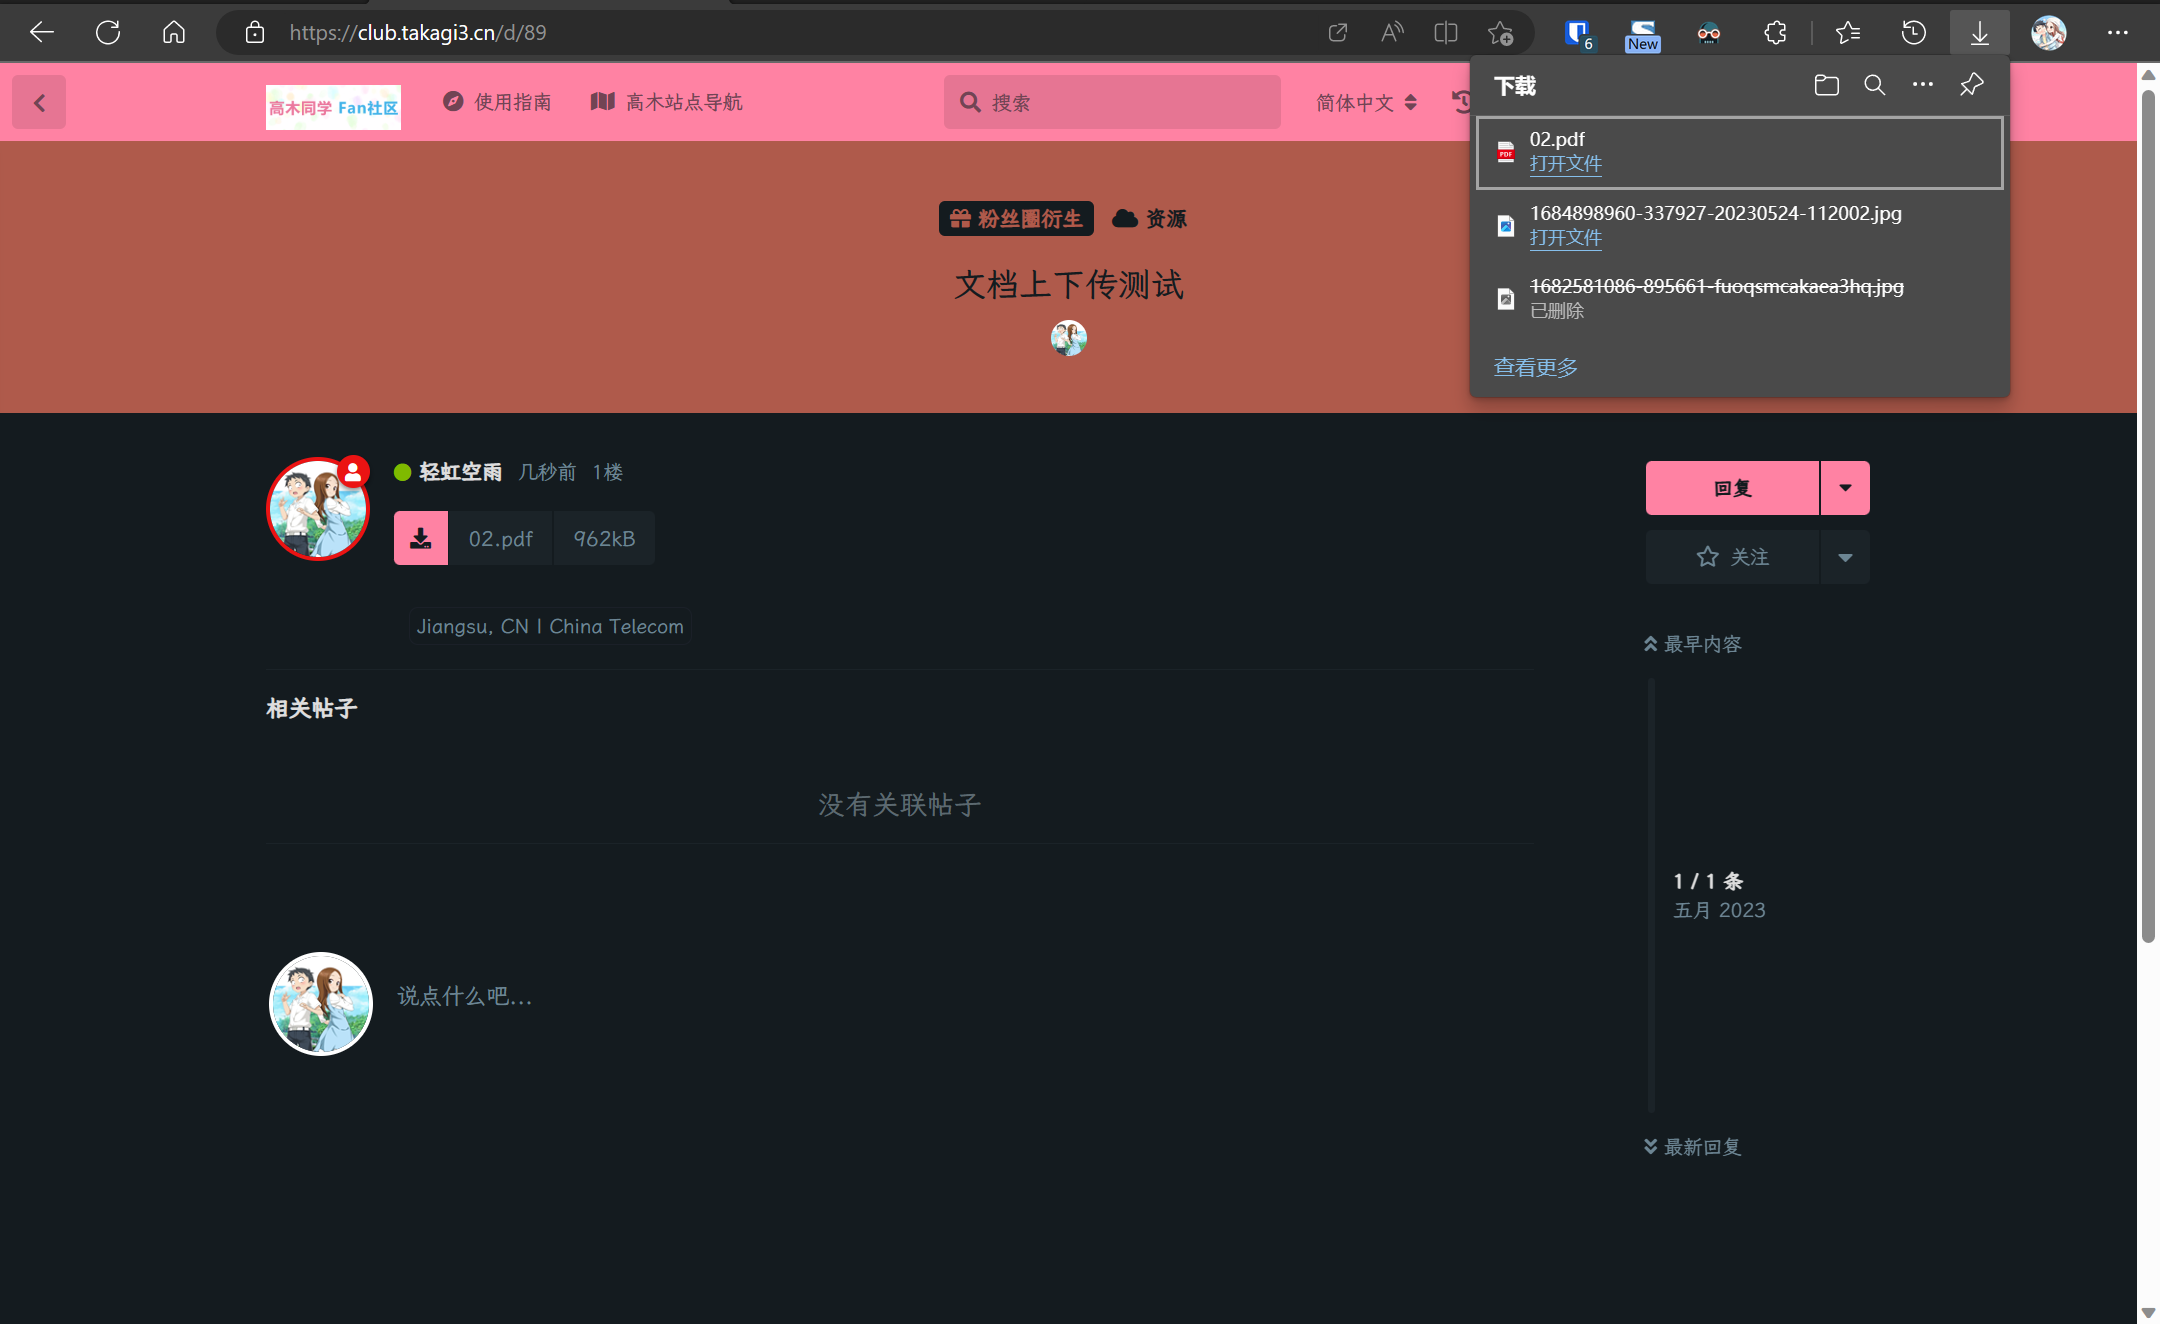Click the 查看更多 link
Viewport: 2160px width, 1324px height.
coord(1535,367)
